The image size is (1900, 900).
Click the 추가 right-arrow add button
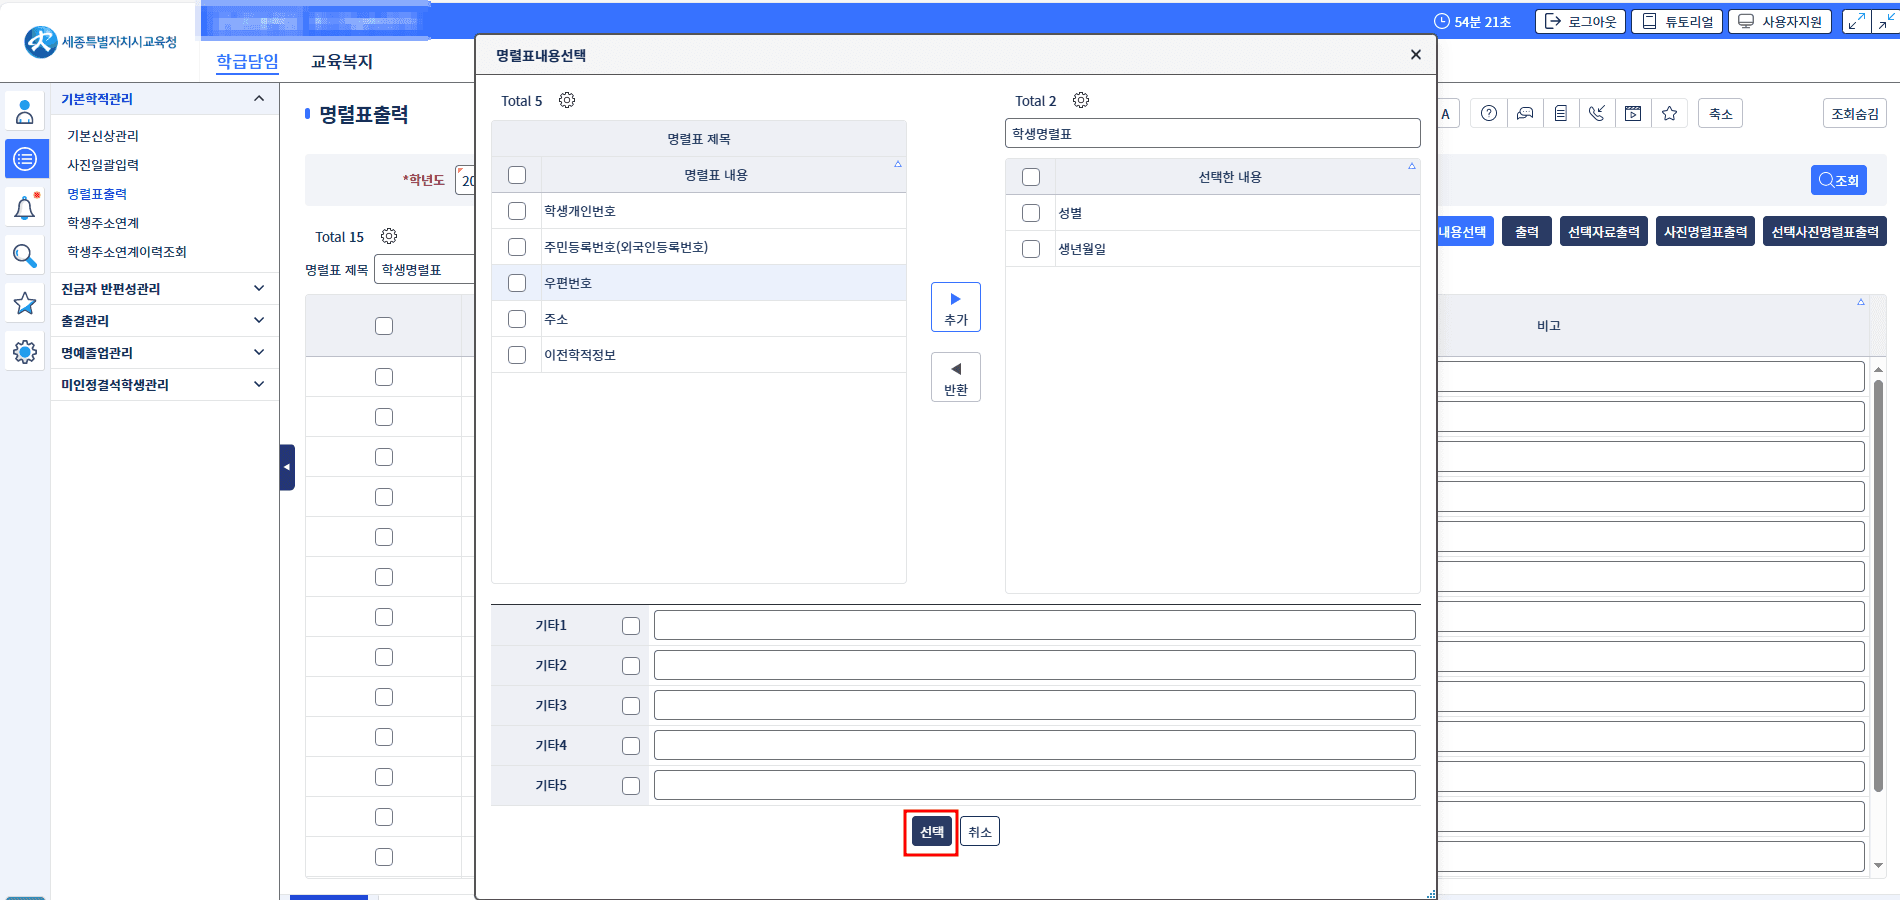pyautogui.click(x=956, y=307)
